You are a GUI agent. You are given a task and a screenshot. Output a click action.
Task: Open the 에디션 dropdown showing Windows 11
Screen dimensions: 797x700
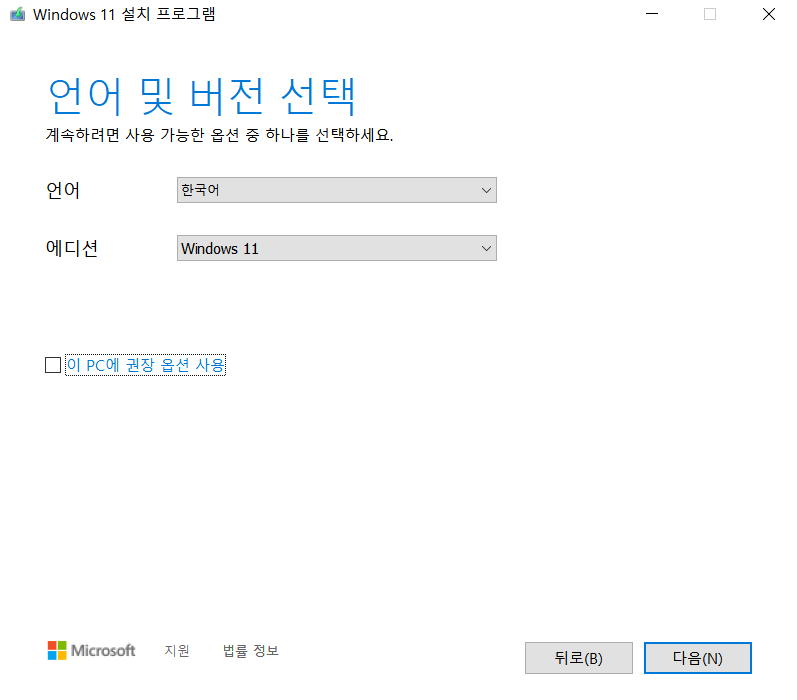(336, 248)
